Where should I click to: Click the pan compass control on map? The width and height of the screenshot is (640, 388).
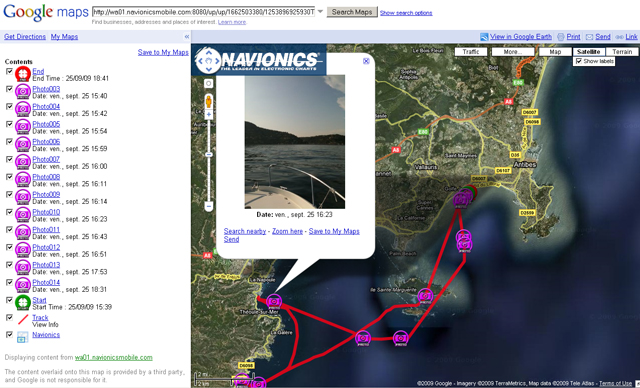(209, 61)
